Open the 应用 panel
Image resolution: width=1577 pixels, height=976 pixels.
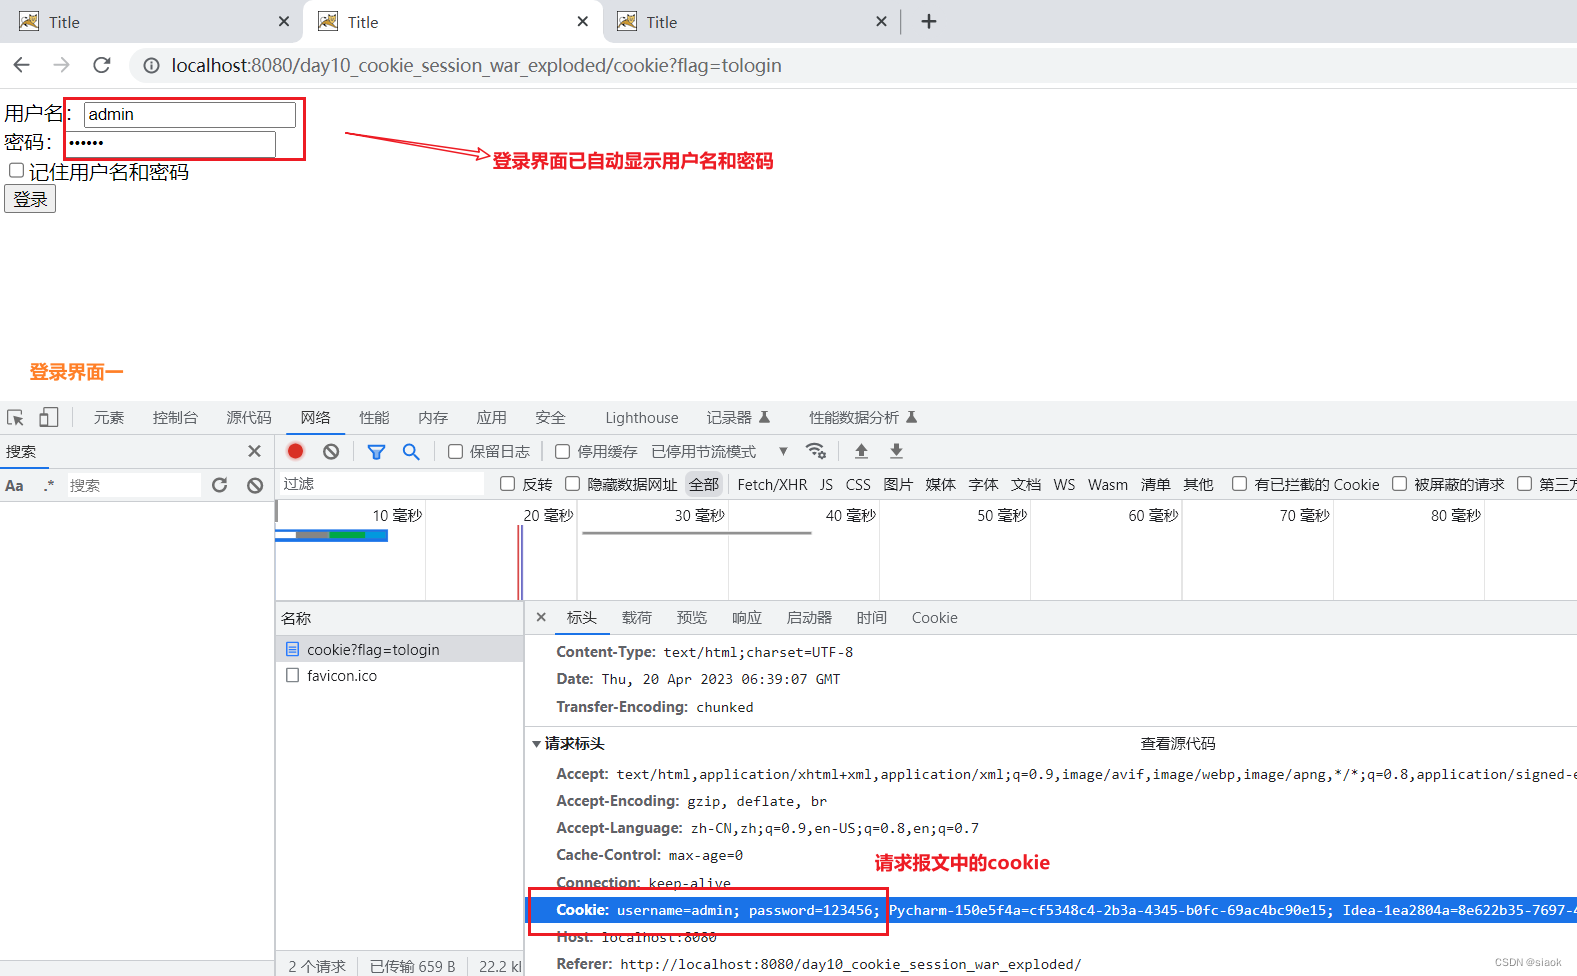pyautogui.click(x=491, y=417)
